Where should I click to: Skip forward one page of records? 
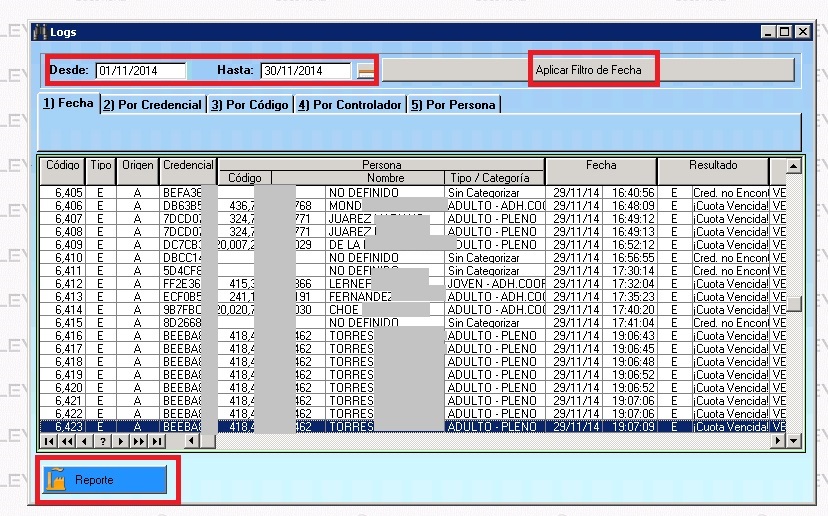pyautogui.click(x=138, y=441)
